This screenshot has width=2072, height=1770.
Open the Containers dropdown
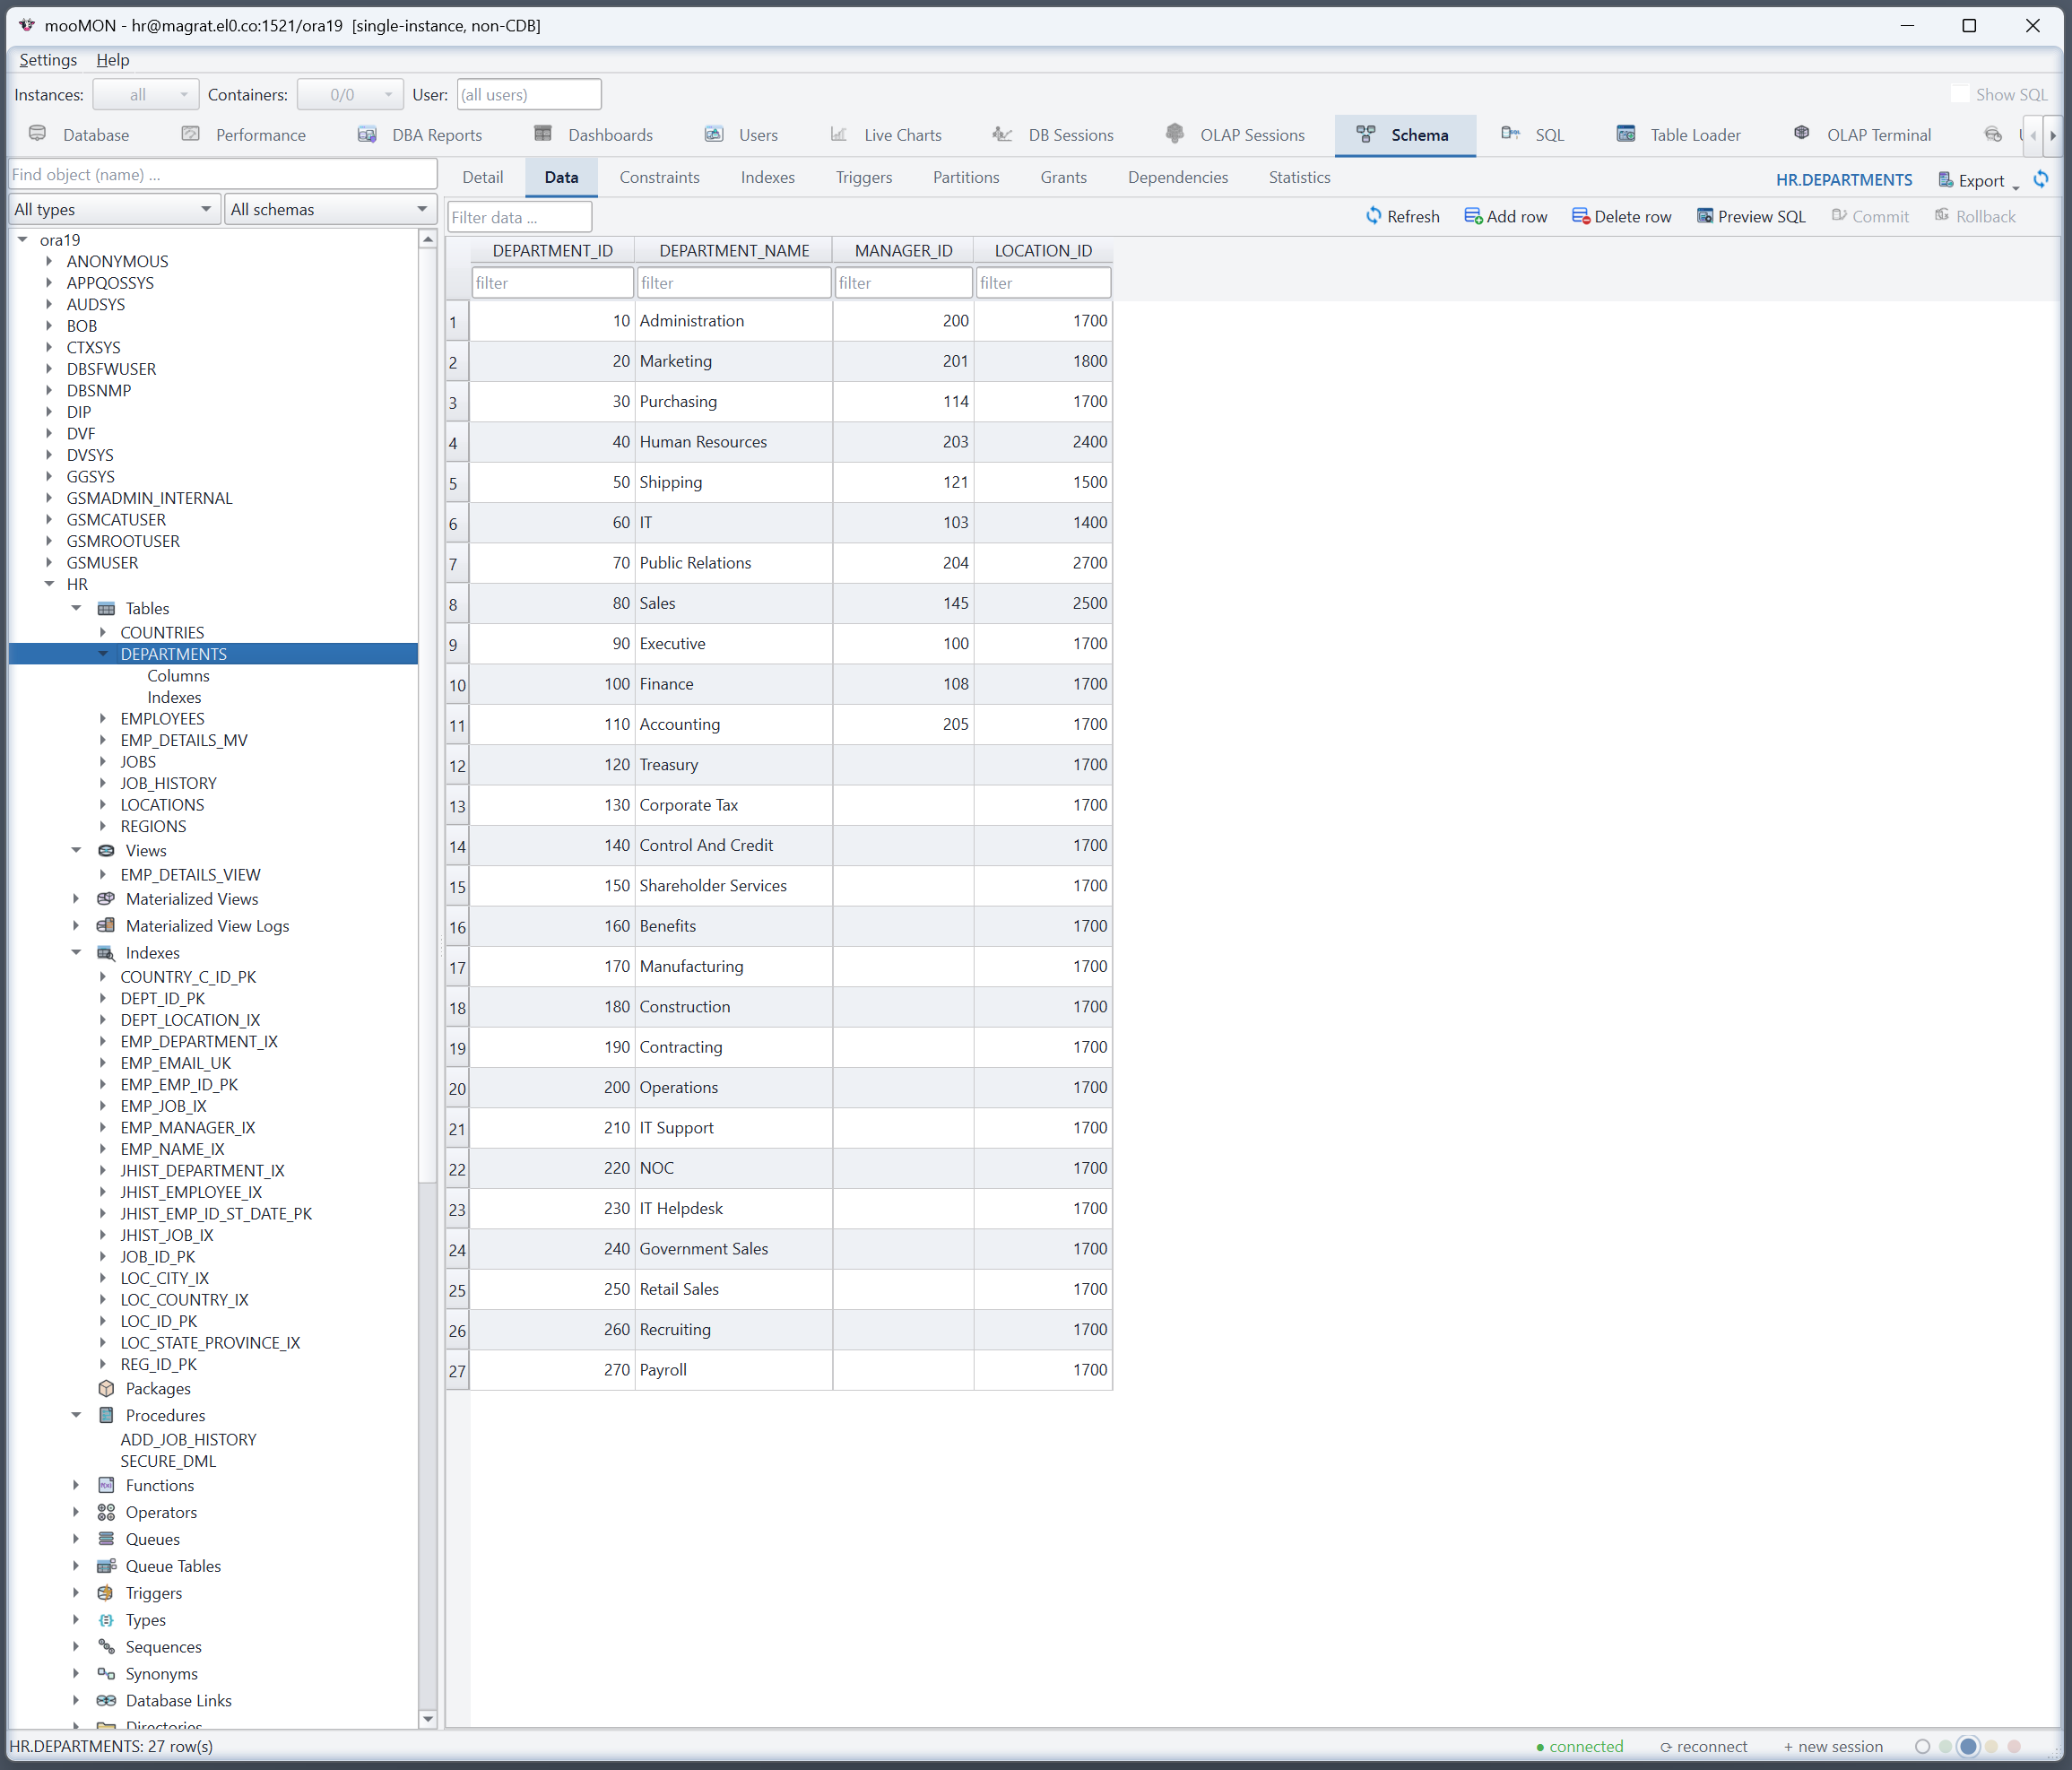[350, 94]
